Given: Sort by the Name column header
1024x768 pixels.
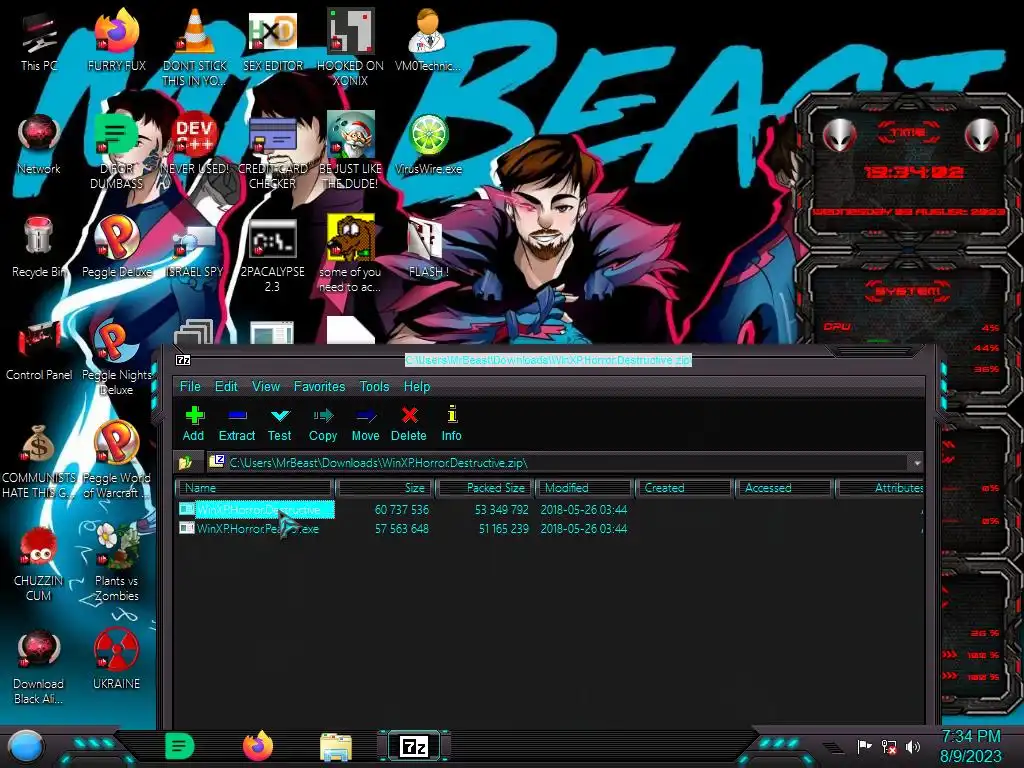Looking at the screenshot, I should pos(255,488).
